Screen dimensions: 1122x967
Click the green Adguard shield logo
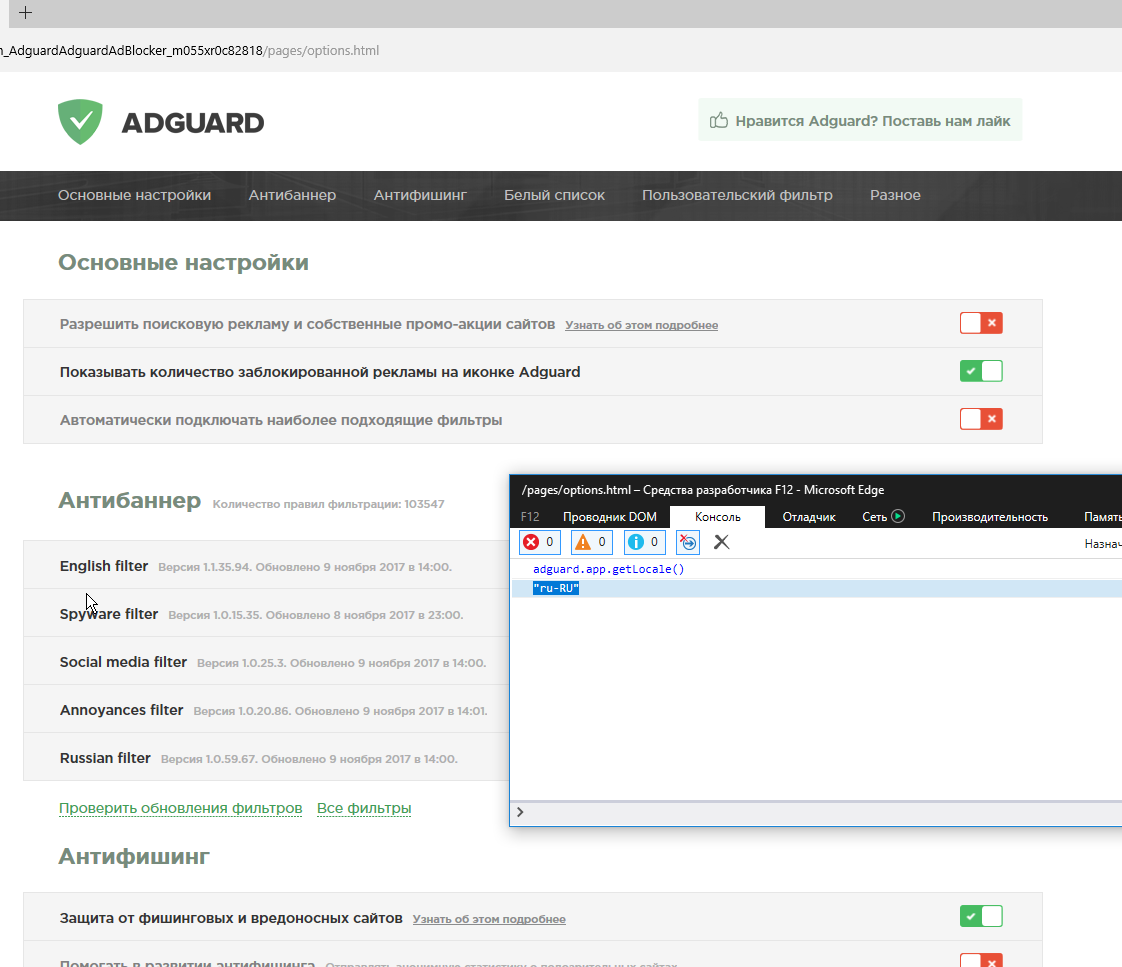[79, 119]
